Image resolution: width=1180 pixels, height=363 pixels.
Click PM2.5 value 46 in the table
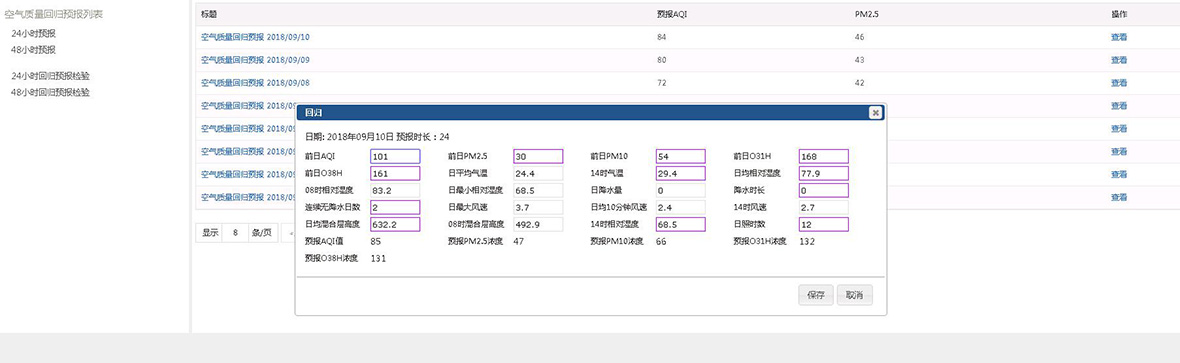point(859,37)
